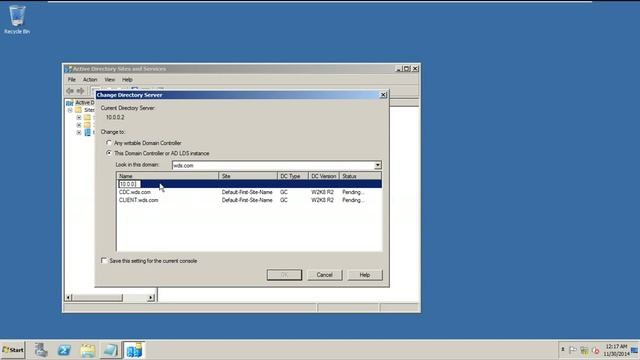
Task: Show hidden tray icons arrow
Action: pos(562,350)
